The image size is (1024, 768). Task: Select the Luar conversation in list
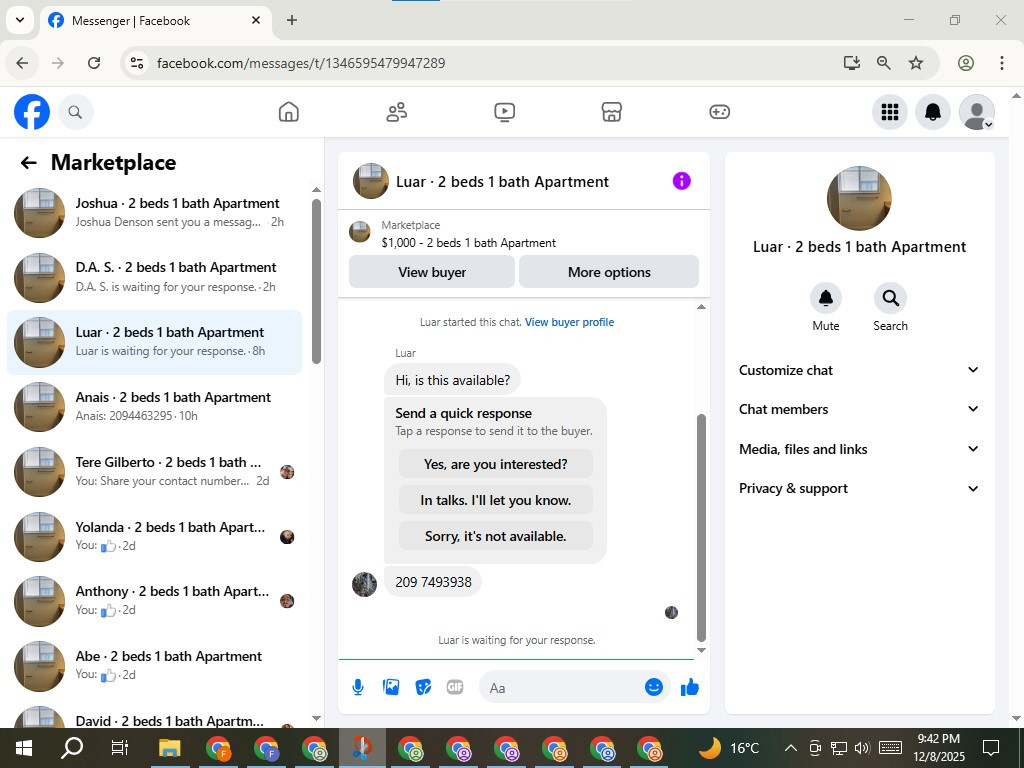154,342
